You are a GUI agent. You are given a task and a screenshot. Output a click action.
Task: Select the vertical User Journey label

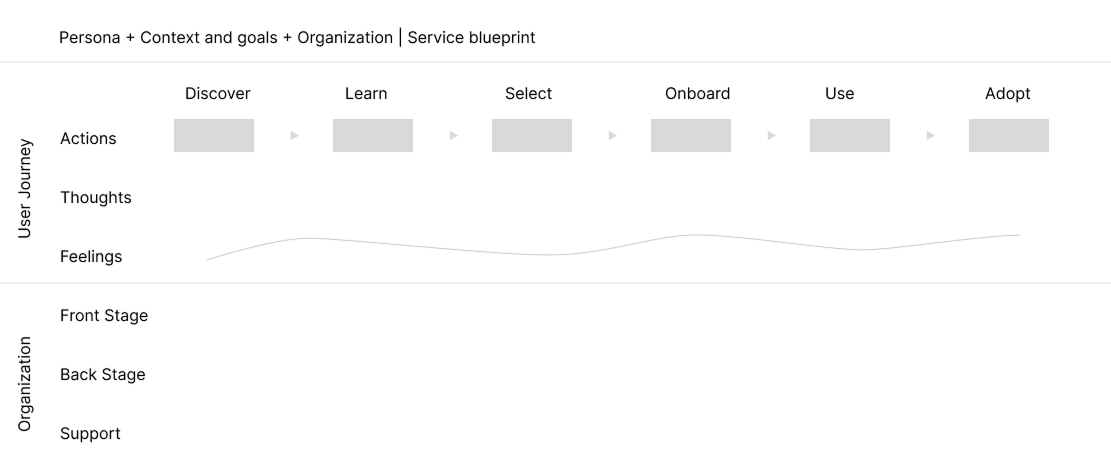point(26,188)
